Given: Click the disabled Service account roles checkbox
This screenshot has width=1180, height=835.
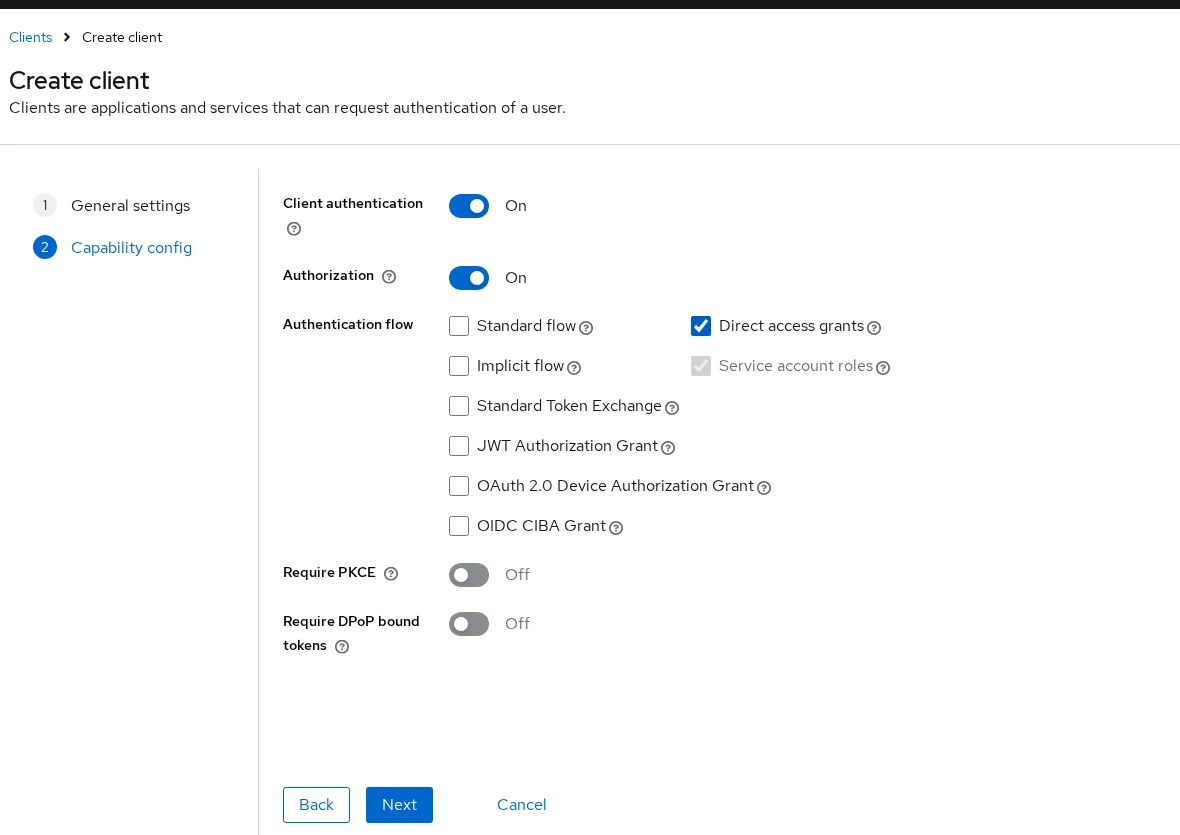Looking at the screenshot, I should point(701,366).
